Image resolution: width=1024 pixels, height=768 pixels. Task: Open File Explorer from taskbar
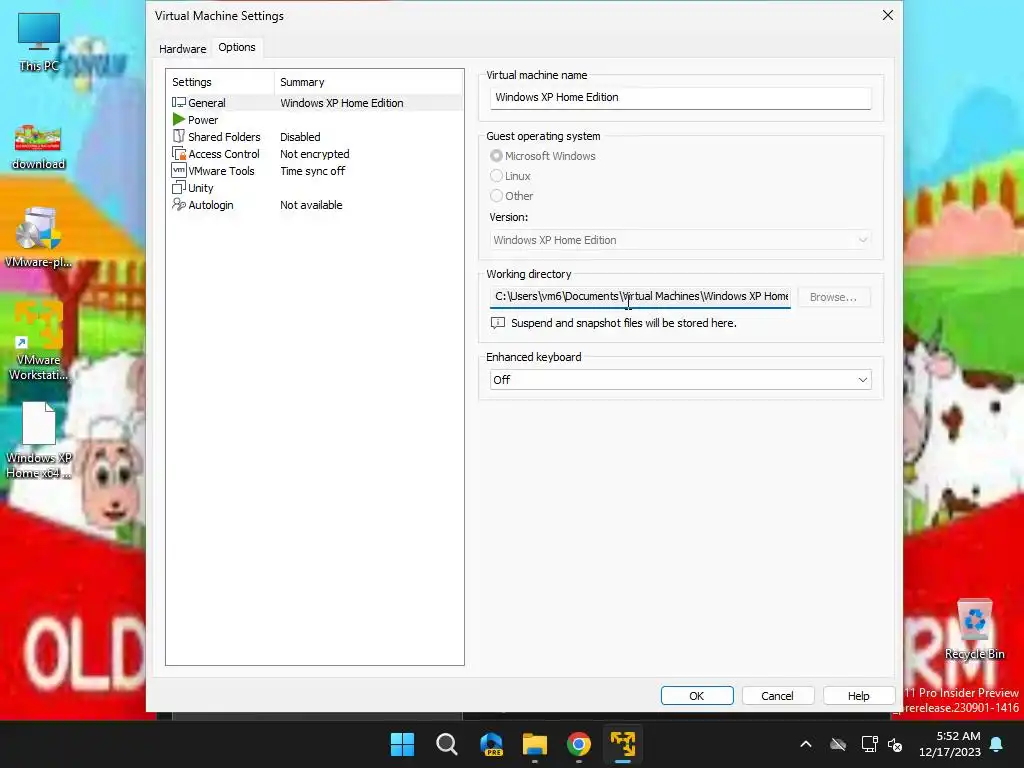click(x=535, y=744)
